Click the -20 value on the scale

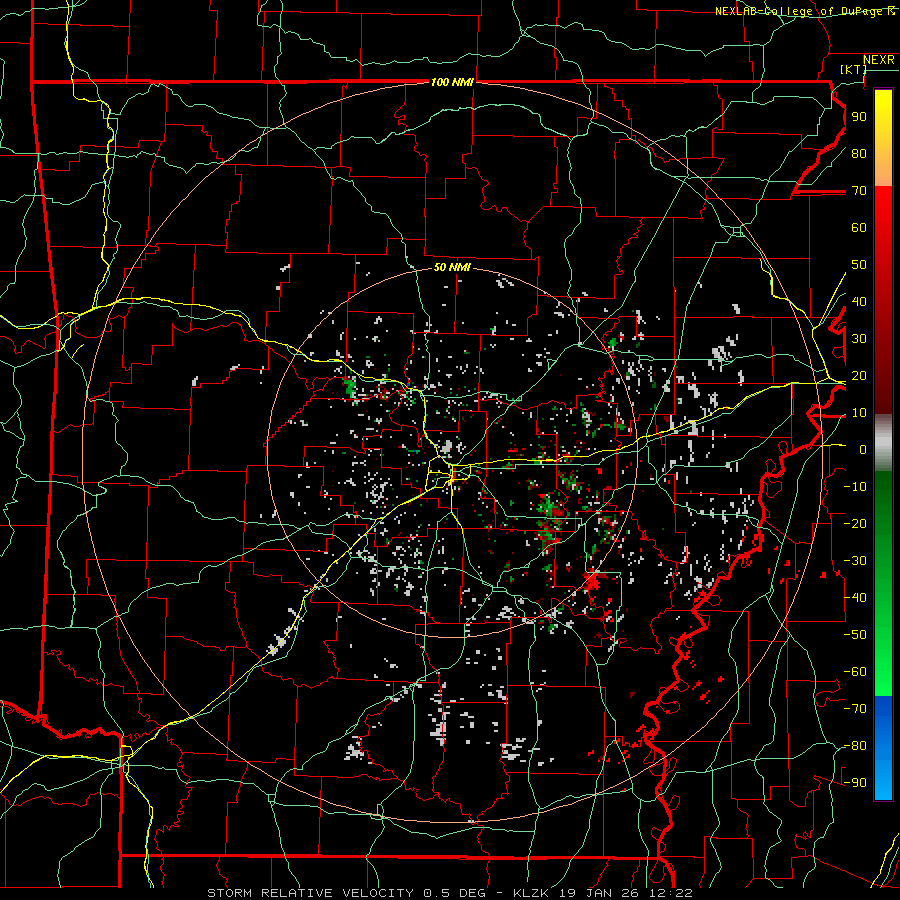click(x=855, y=523)
